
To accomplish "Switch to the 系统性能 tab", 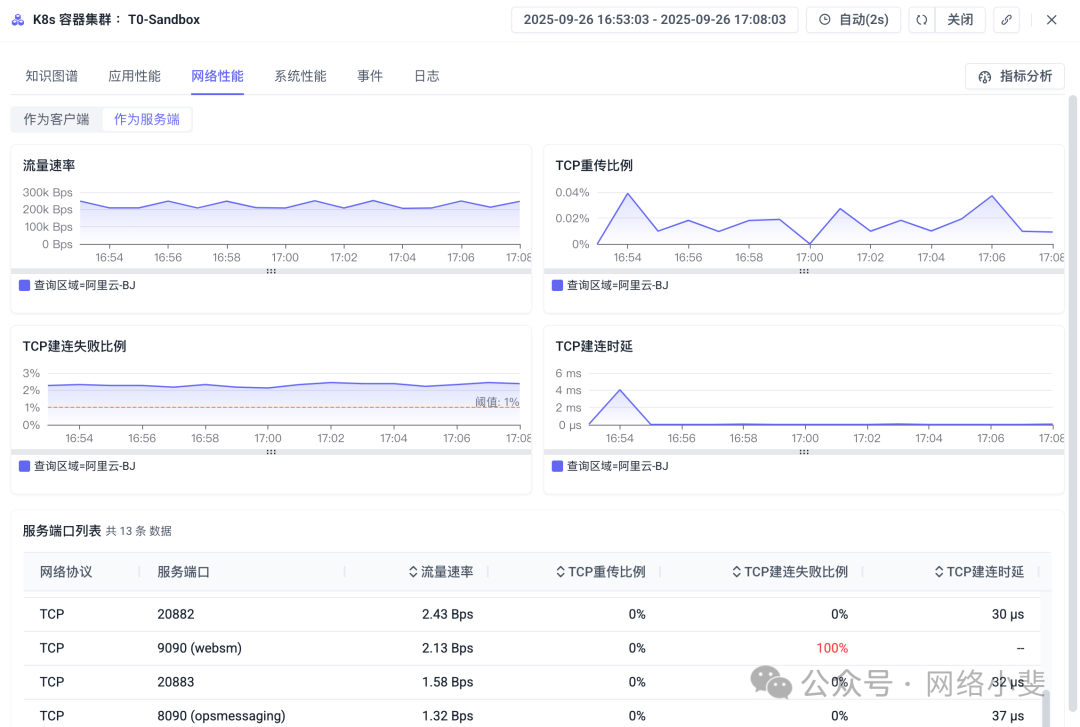I will 300,76.
